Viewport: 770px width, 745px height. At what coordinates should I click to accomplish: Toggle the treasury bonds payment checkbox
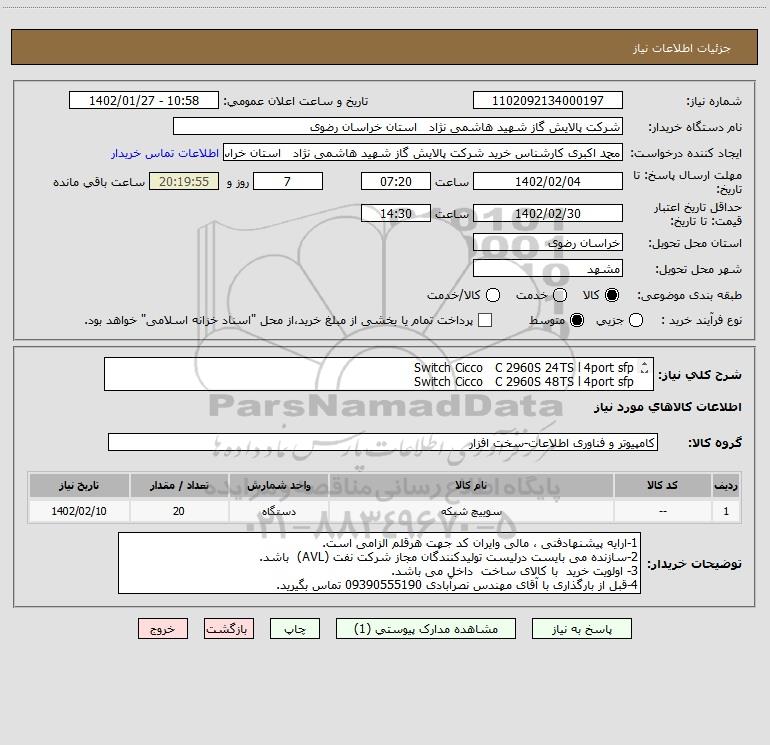pyautogui.click(x=485, y=320)
